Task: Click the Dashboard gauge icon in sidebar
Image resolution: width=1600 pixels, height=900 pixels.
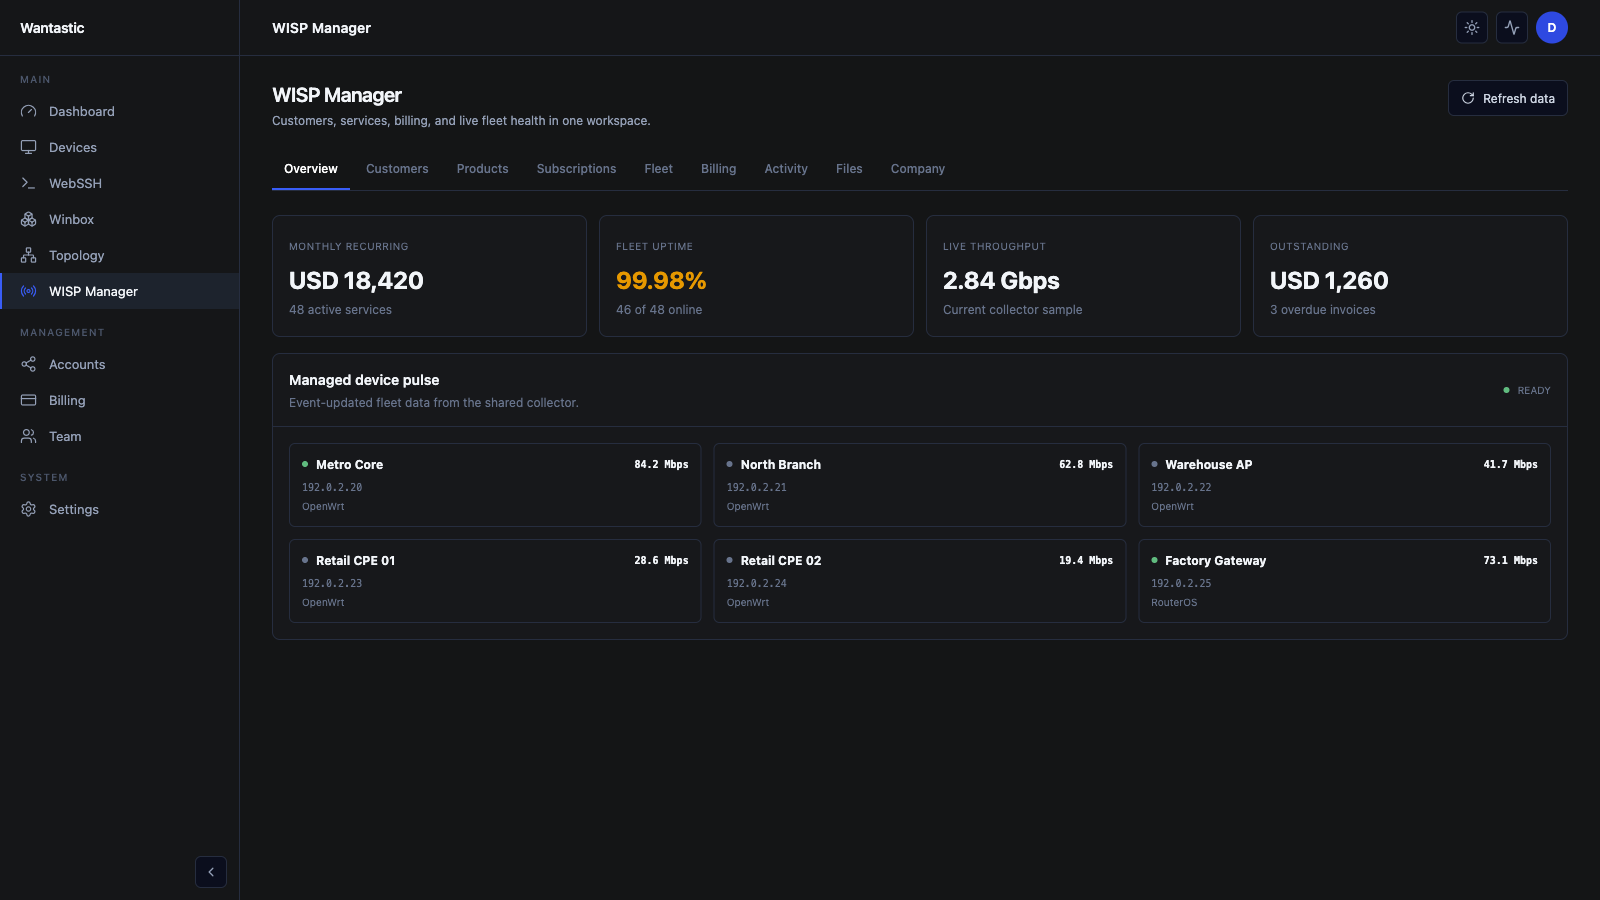Action: point(28,111)
